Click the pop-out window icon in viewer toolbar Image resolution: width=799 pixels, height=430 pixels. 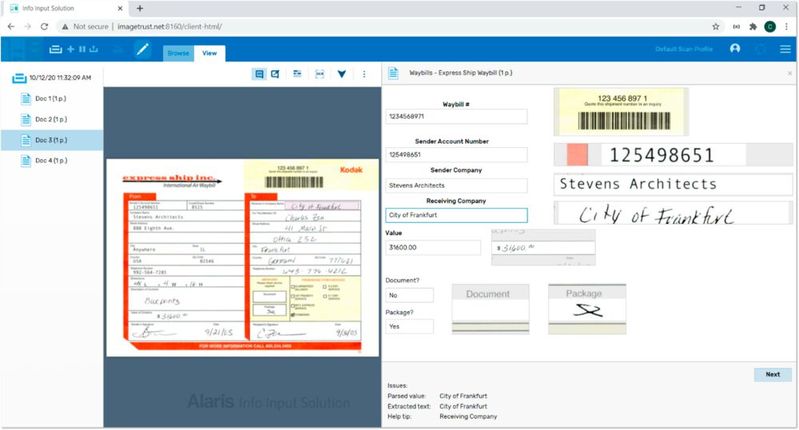point(275,74)
